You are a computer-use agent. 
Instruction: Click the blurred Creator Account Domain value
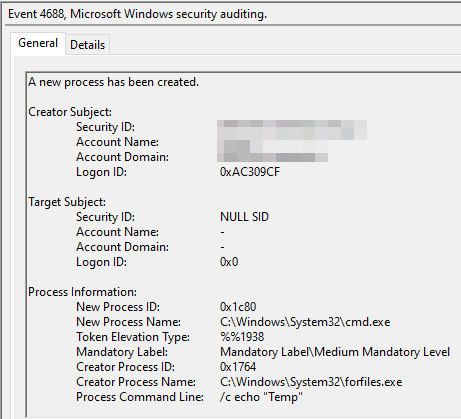[272, 157]
